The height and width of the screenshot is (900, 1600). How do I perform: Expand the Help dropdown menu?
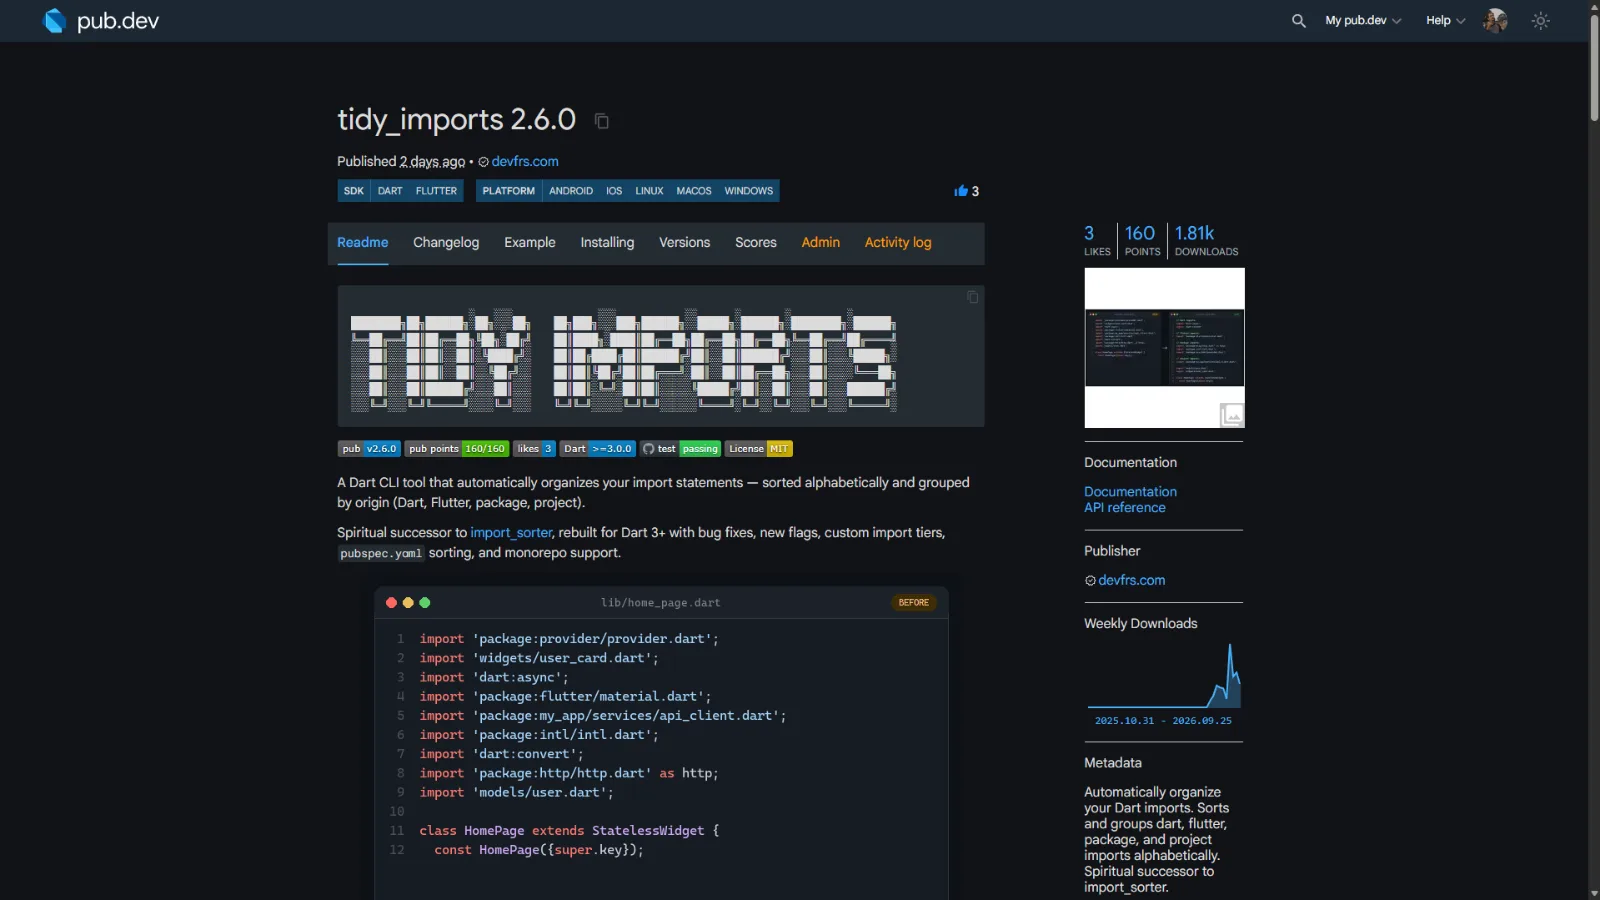coord(1445,20)
